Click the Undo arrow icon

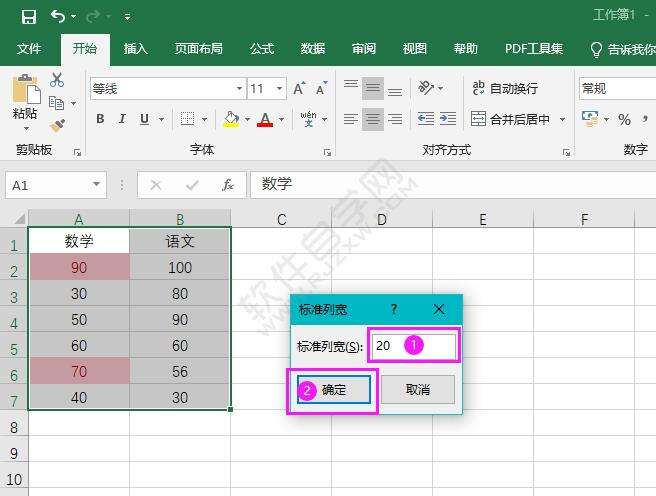point(58,17)
